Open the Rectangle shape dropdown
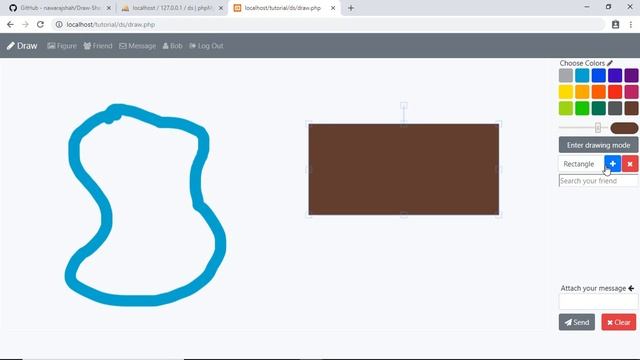640x360 pixels. point(581,164)
